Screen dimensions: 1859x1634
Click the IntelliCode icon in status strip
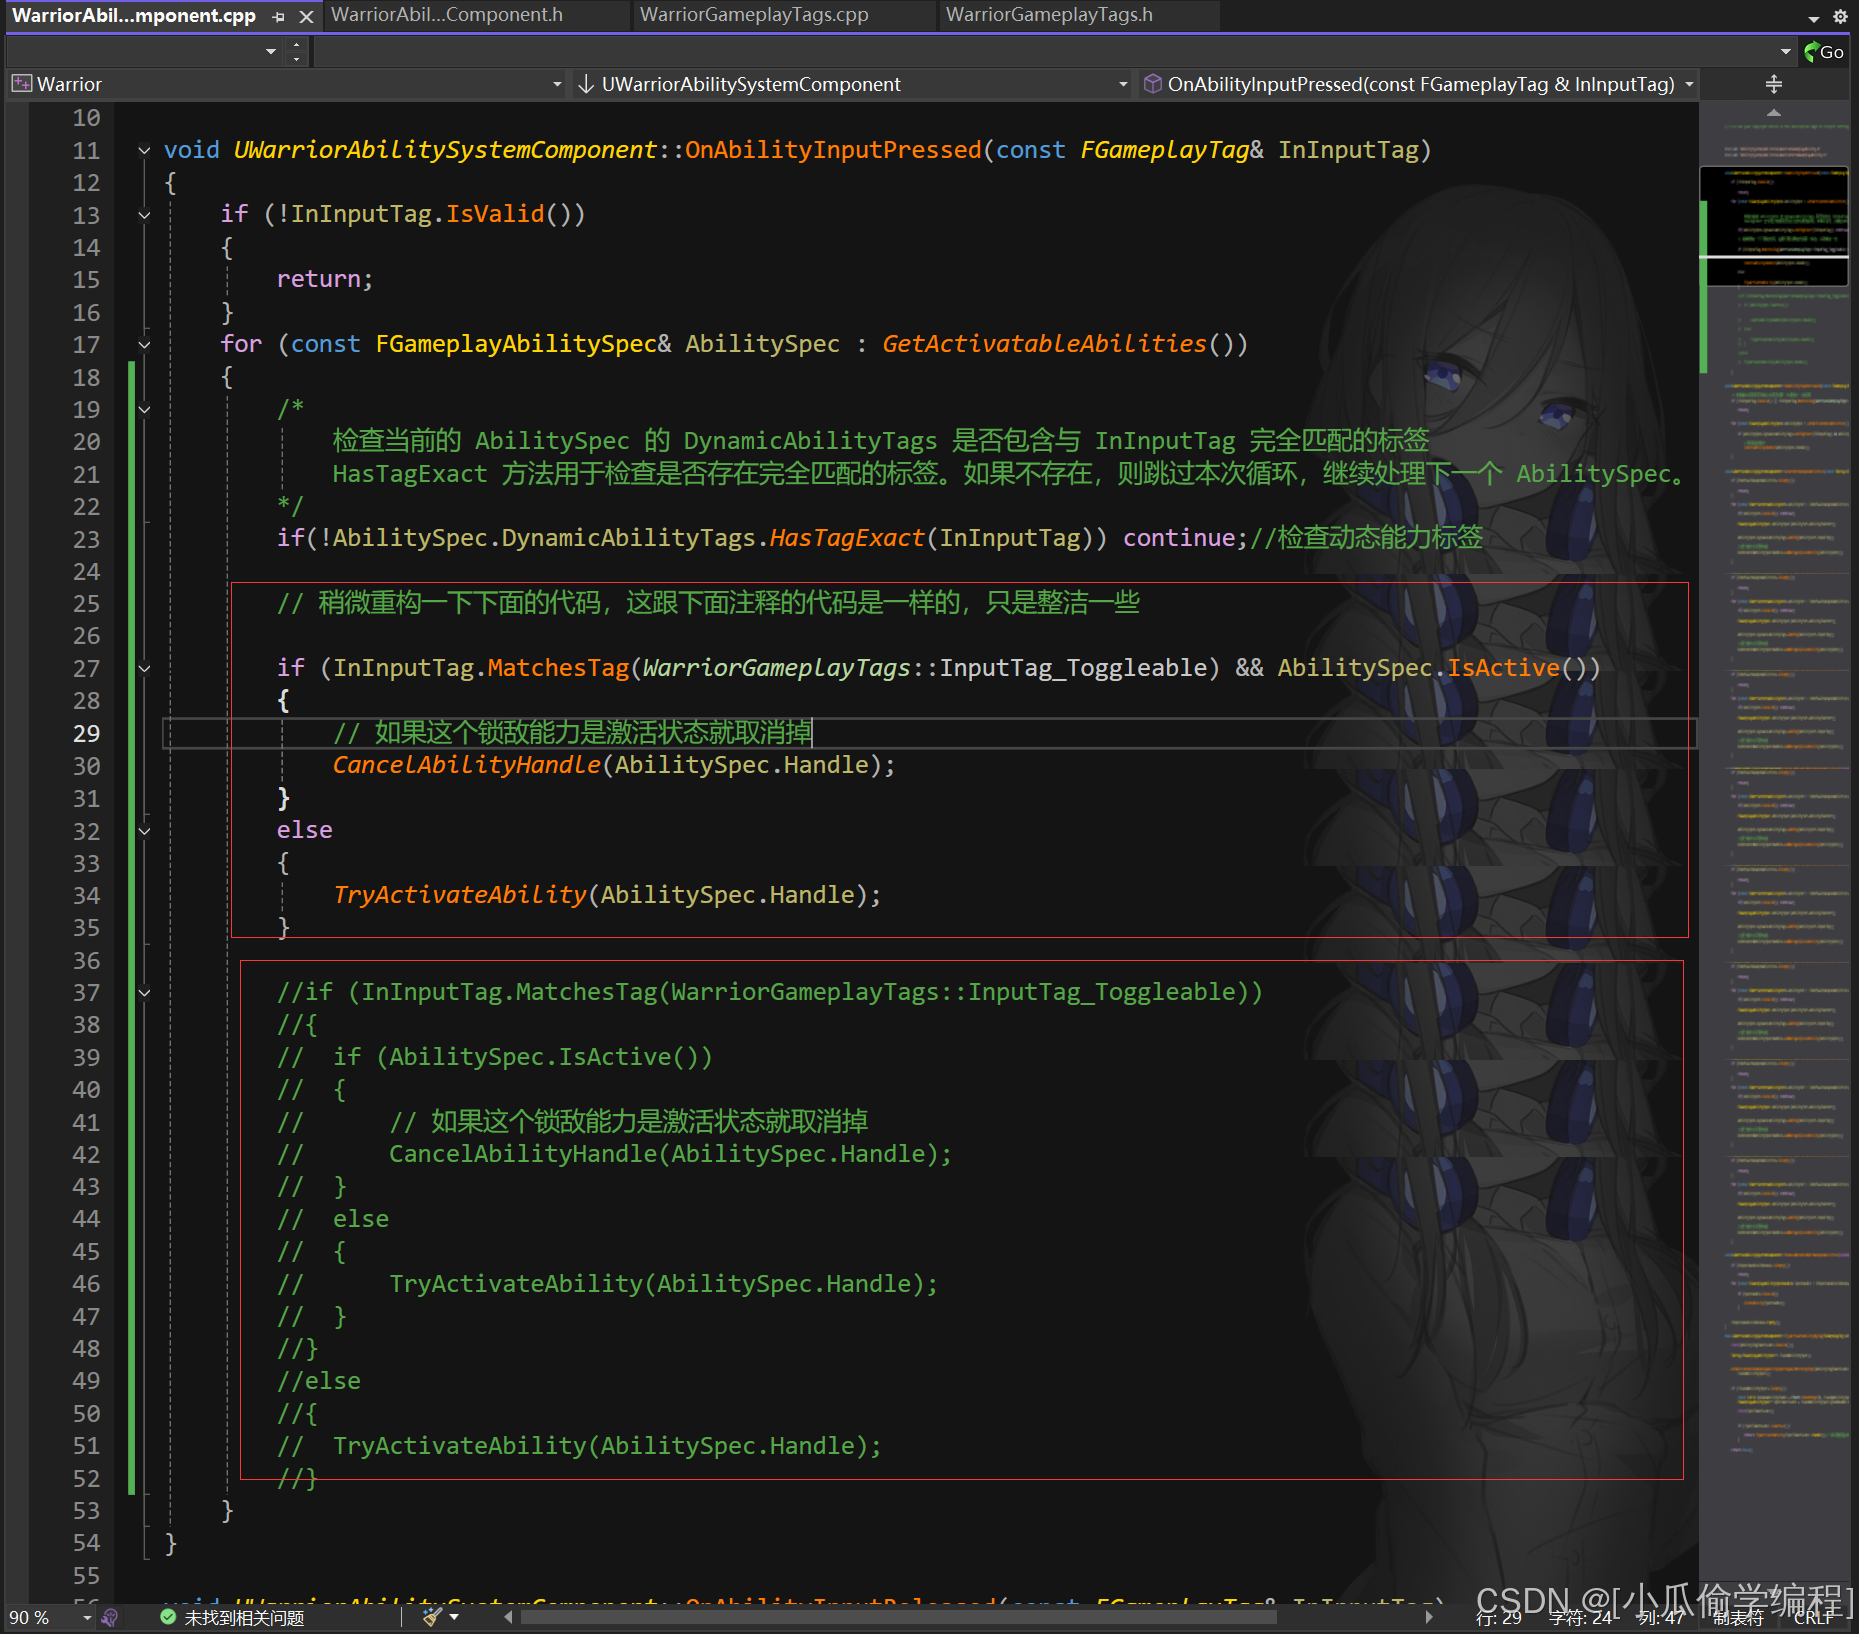pyautogui.click(x=110, y=1617)
